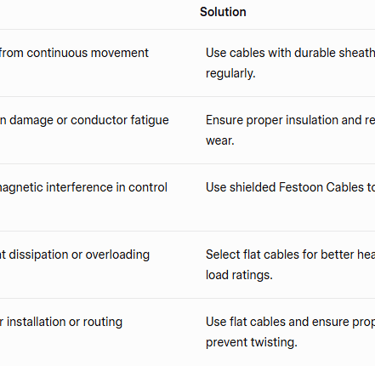
Task: Click the 'load ratings.' text
Action: tap(239, 275)
